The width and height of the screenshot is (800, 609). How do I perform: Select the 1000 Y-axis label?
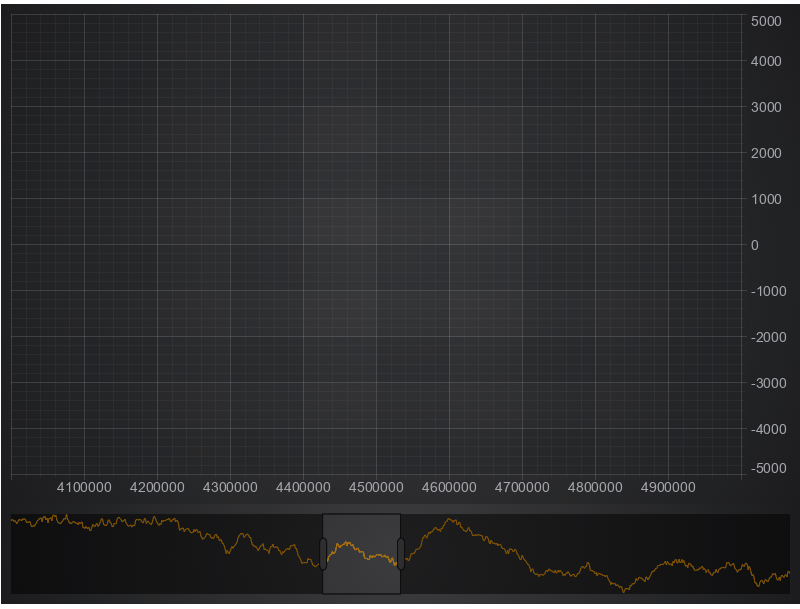tap(766, 199)
